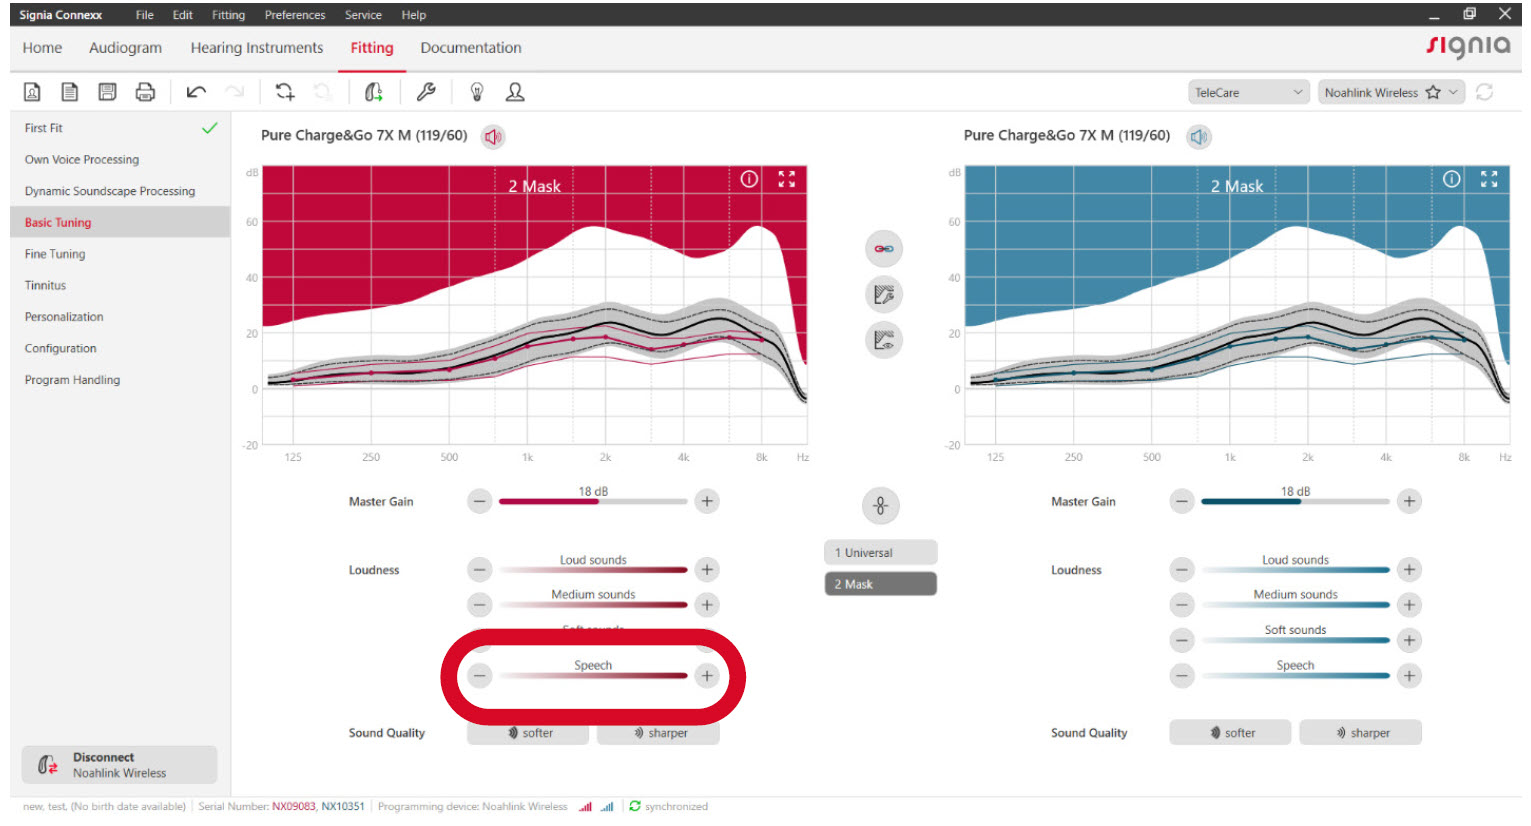Increase the red-side Master Gain with plus

click(x=707, y=501)
